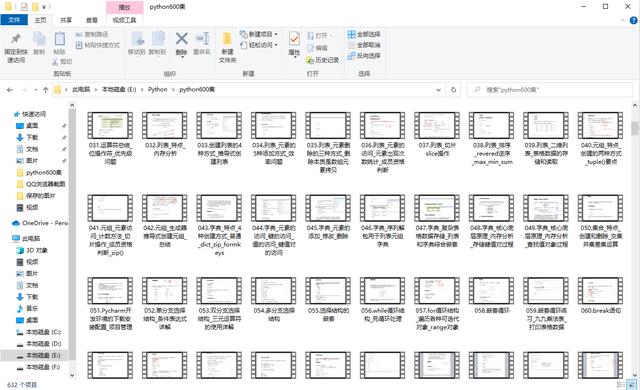Open python600集 folder in navigation pane
This screenshot has height=390, width=640.
[39, 173]
